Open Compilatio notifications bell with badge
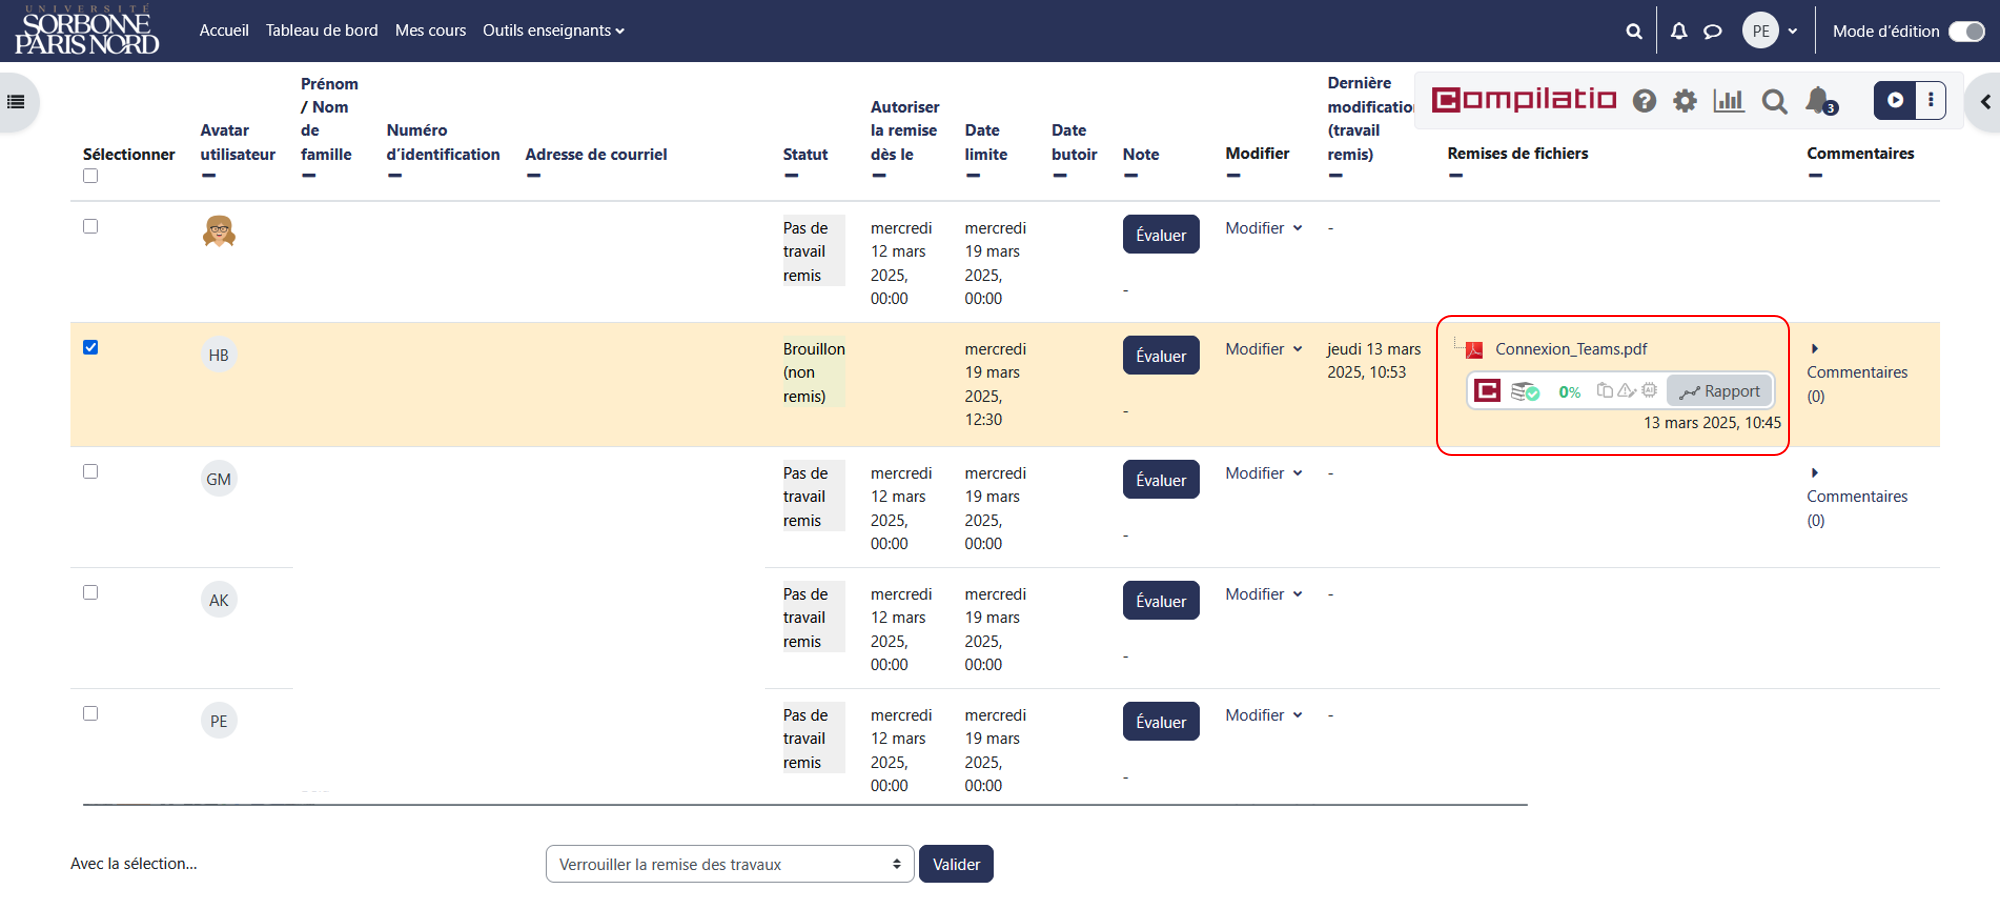This screenshot has width=2000, height=909. [1820, 101]
